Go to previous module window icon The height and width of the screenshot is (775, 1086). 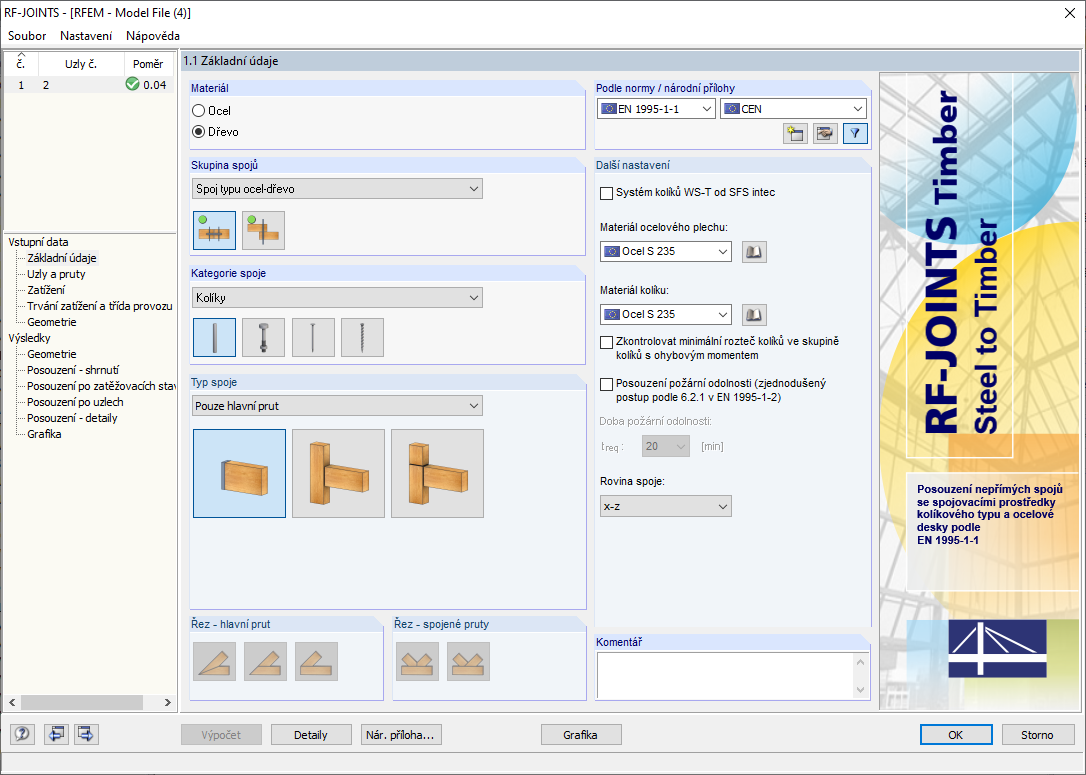(56, 734)
